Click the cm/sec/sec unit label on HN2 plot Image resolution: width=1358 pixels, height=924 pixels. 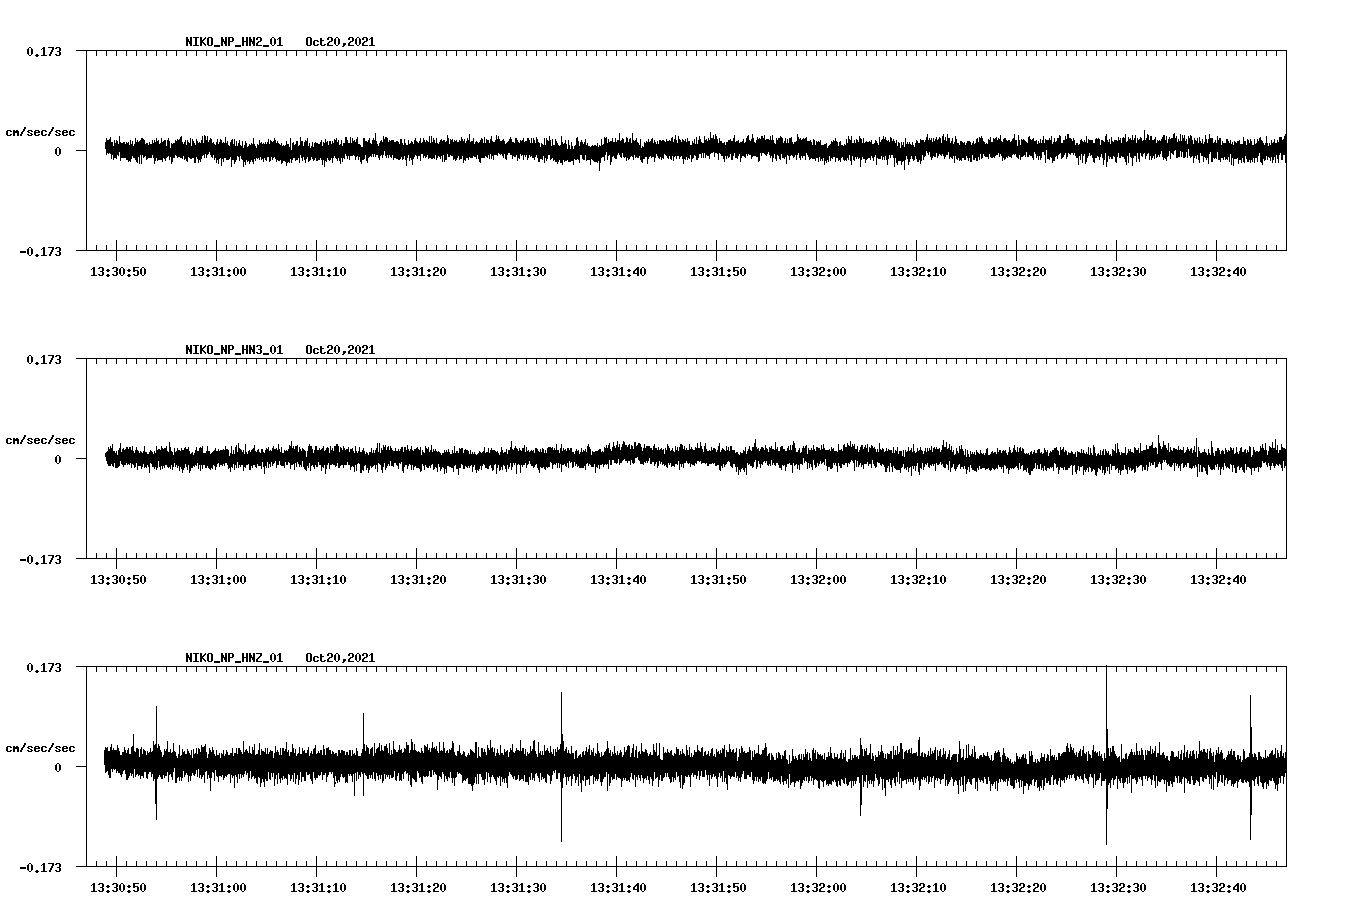(x=40, y=132)
